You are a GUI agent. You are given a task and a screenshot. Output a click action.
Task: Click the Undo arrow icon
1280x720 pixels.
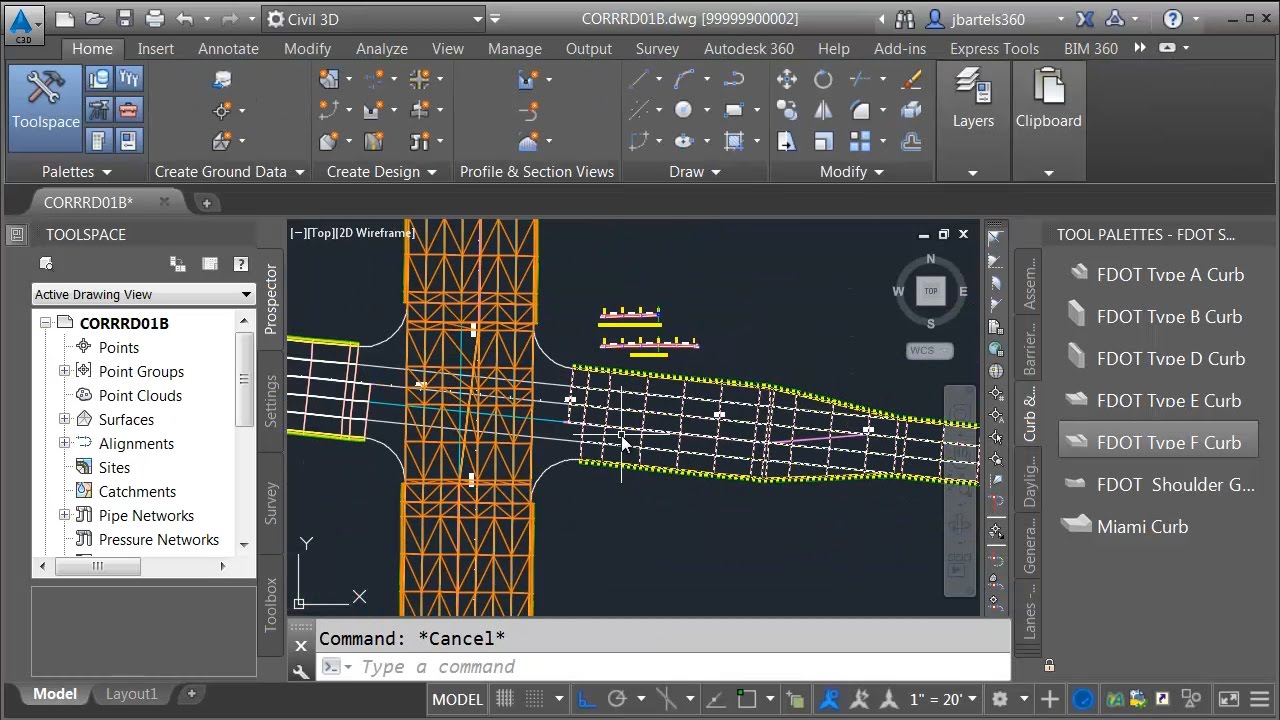[x=184, y=18]
